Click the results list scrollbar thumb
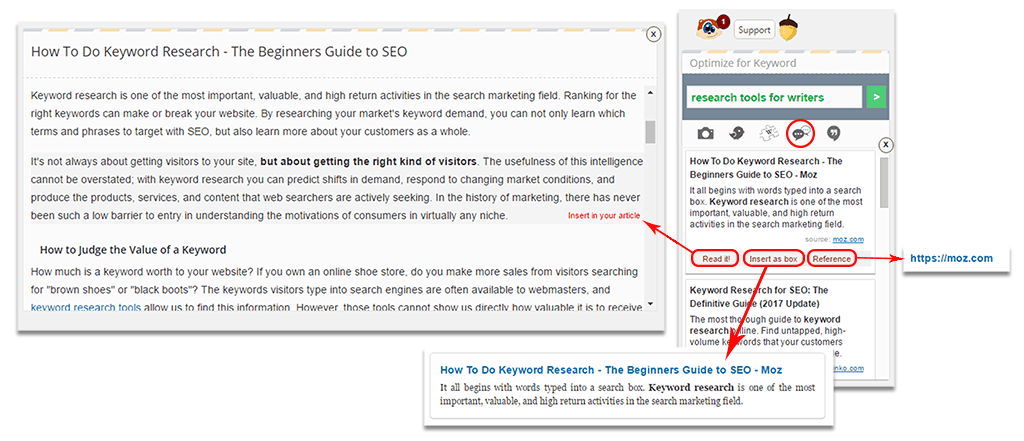This screenshot has width=1024, height=441. (884, 182)
